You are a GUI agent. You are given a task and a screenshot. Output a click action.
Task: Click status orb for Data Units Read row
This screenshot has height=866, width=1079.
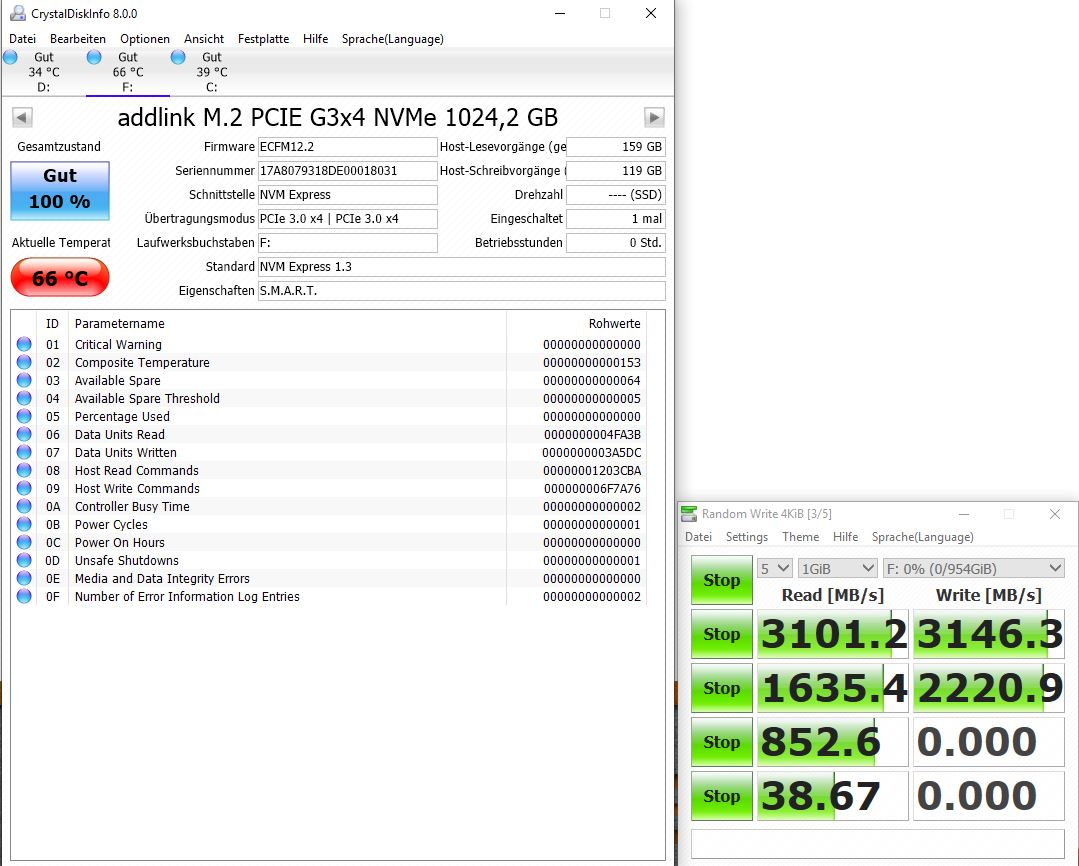[x=24, y=434]
